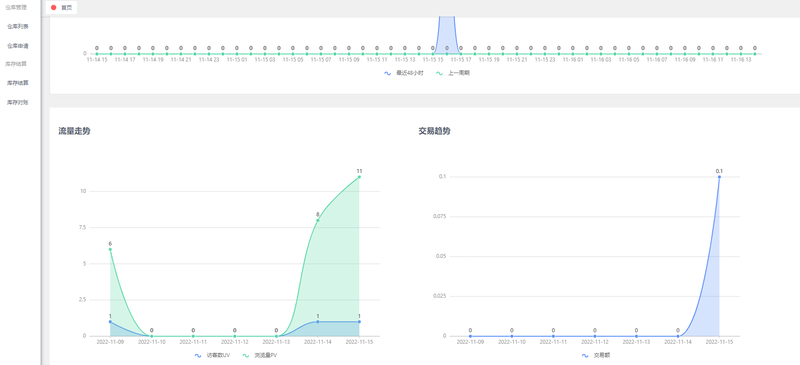The width and height of the screenshot is (800, 365).
Task: Toggle the 浏览量PV legend series
Action: point(260,355)
